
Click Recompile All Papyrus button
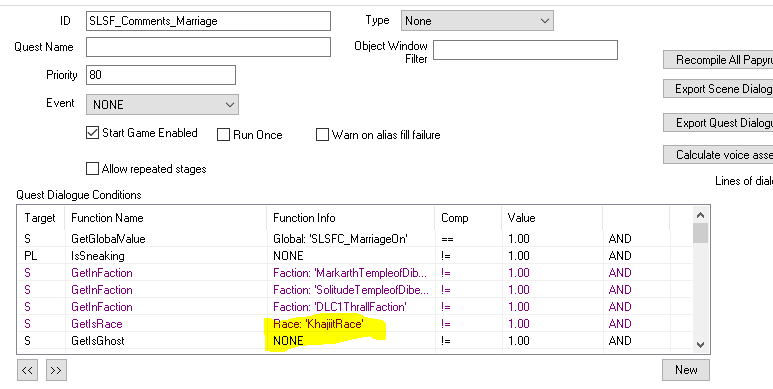pyautogui.click(x=718, y=60)
